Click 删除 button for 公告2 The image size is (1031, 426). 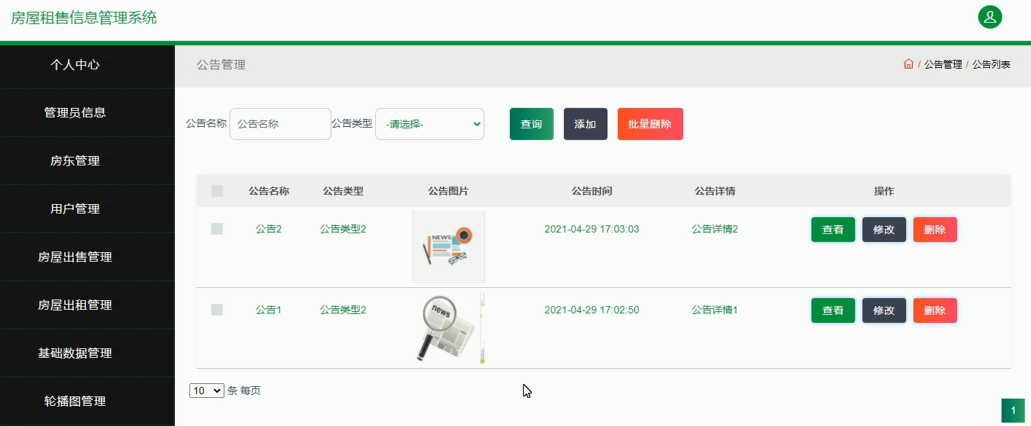pos(935,229)
